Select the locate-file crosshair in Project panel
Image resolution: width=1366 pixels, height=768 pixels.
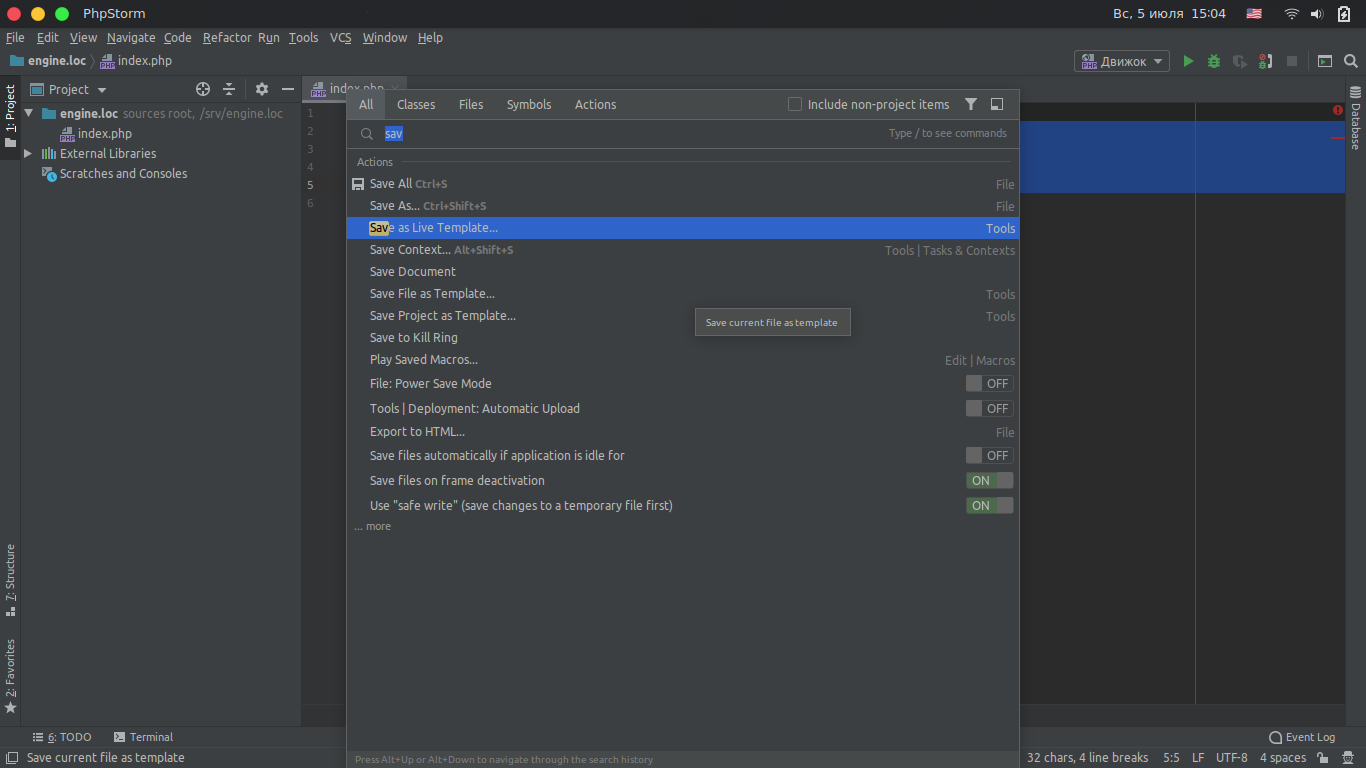[203, 89]
